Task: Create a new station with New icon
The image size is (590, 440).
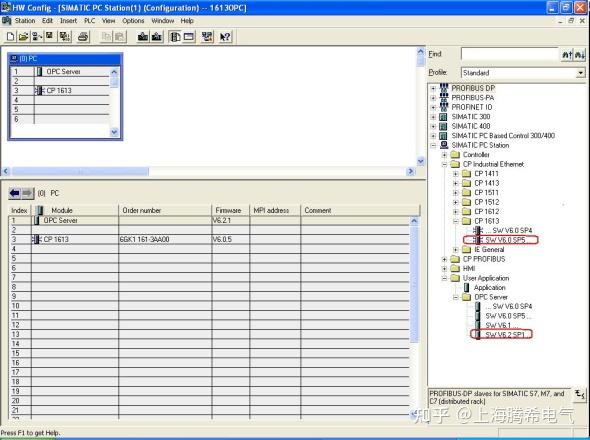Action: pyautogui.click(x=11, y=37)
